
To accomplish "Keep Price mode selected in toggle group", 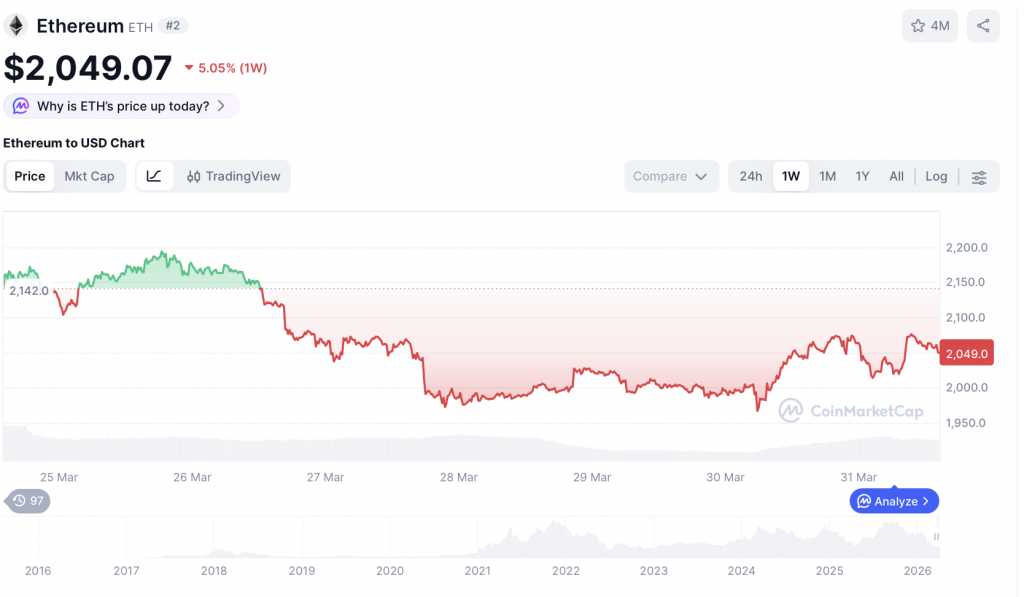I will pos(29,176).
